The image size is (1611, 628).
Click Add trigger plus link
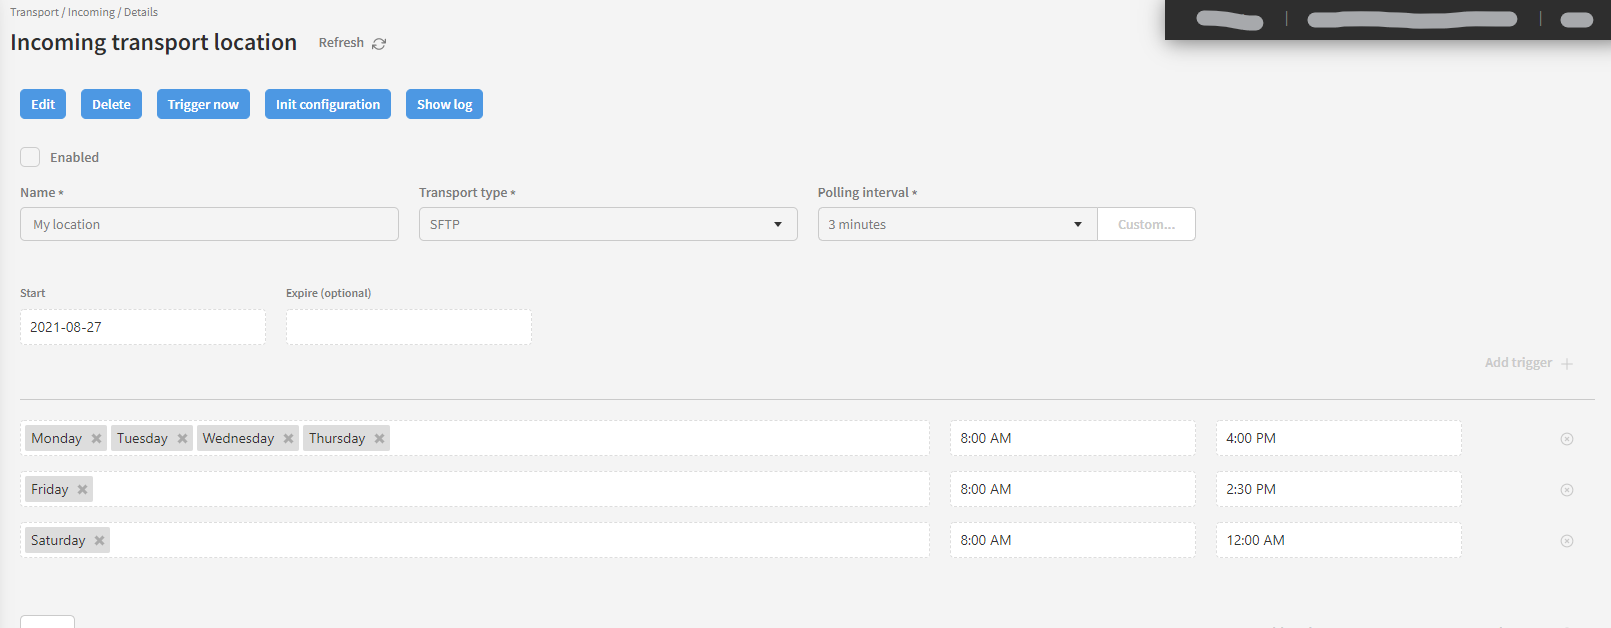click(1528, 363)
